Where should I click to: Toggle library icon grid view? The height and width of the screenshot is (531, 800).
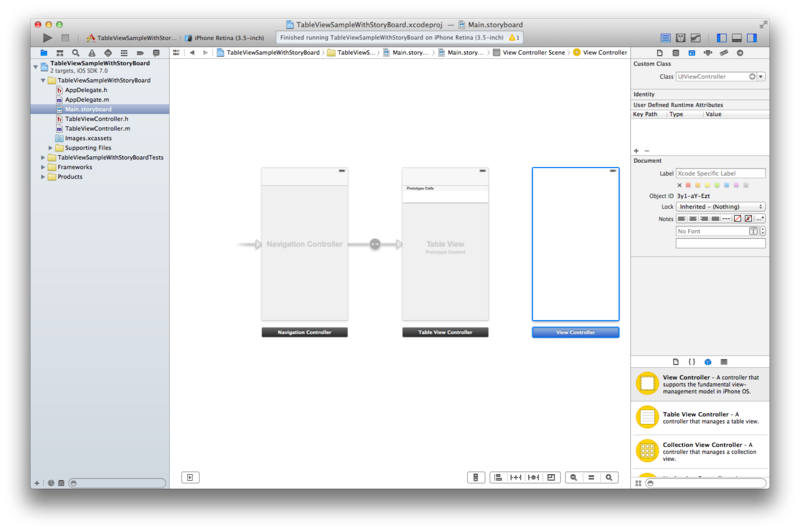coord(638,483)
